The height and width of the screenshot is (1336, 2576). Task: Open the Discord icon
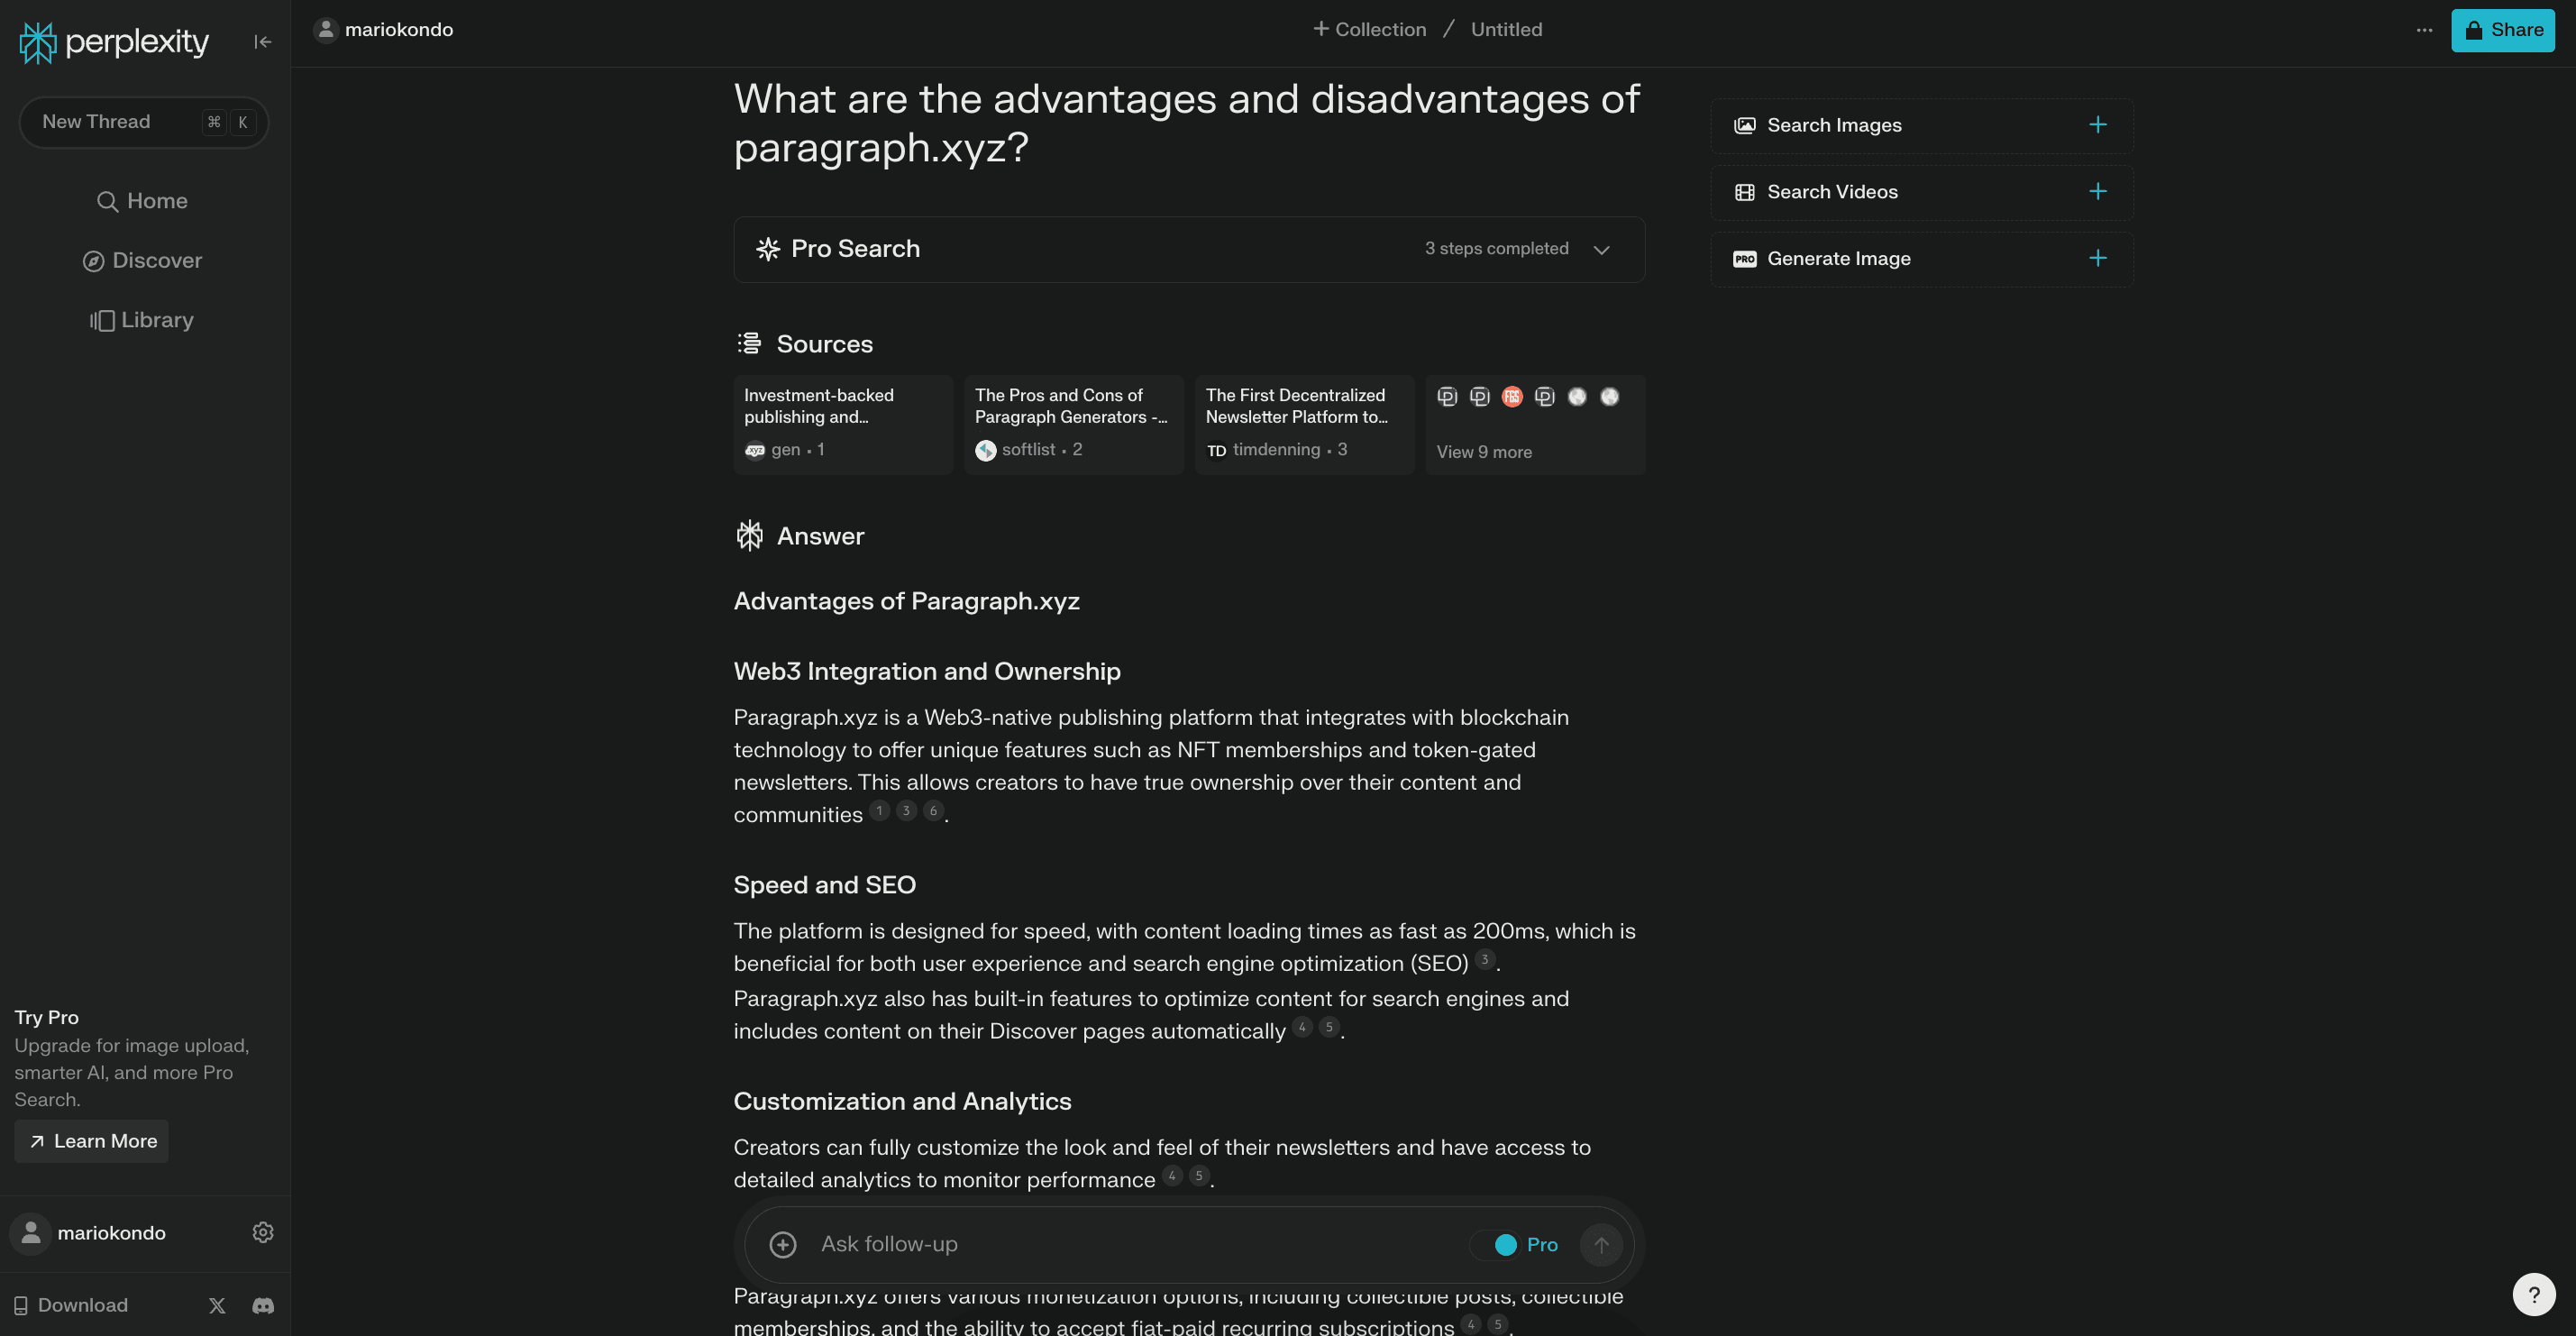[262, 1305]
